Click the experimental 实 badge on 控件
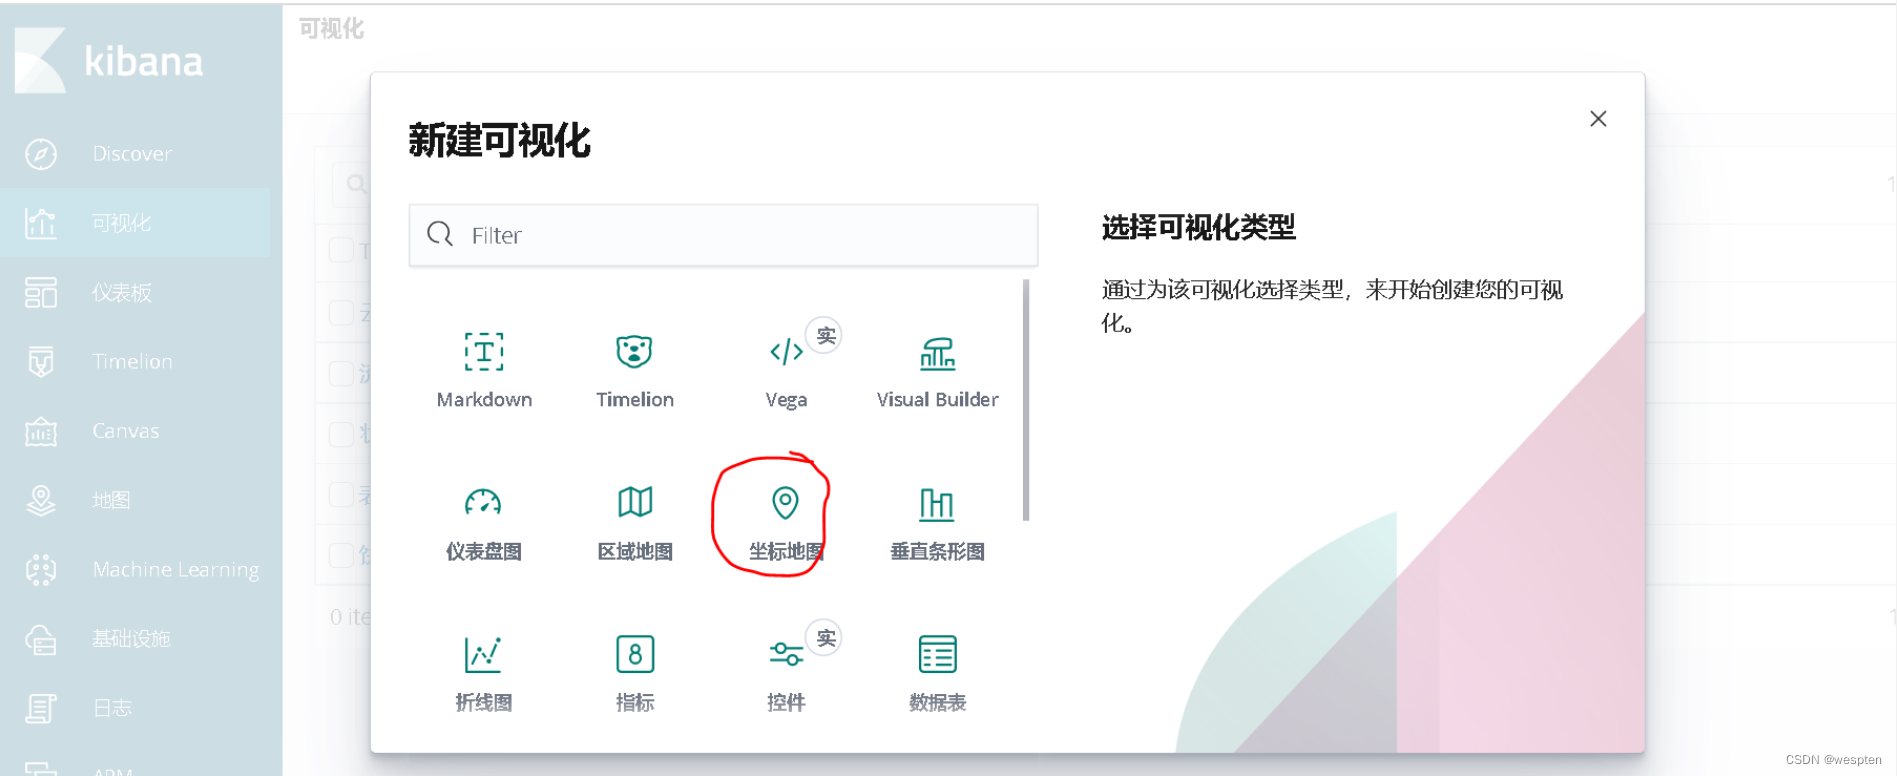The width and height of the screenshot is (1897, 776). coord(825,638)
